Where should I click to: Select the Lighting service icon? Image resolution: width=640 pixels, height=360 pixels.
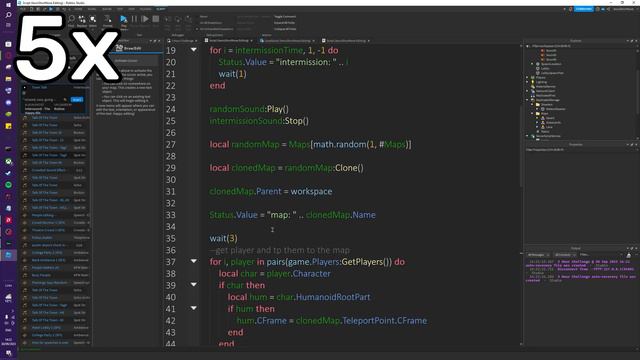click(533, 82)
